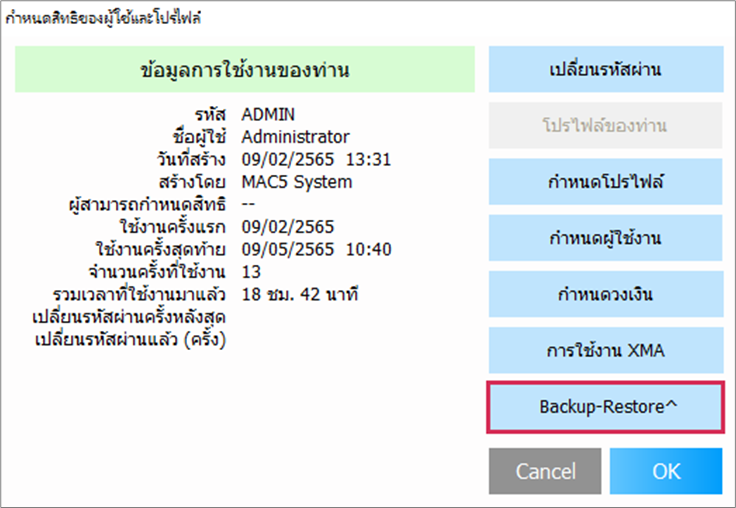Open กำหนดโปรไฟล์ profile settings
Image resolution: width=736 pixels, height=508 pixels.
[x=606, y=182]
